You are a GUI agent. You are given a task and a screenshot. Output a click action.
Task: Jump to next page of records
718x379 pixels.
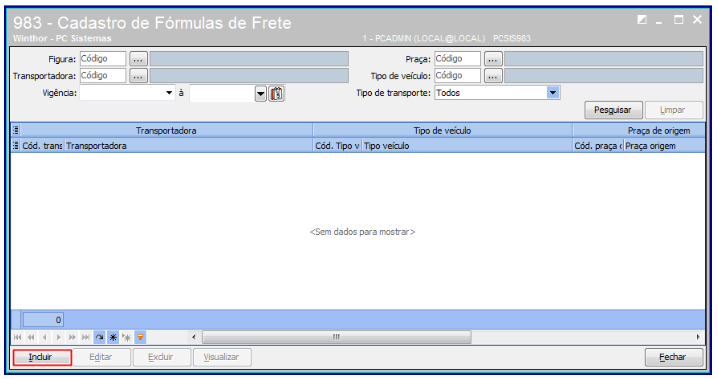coord(72,337)
